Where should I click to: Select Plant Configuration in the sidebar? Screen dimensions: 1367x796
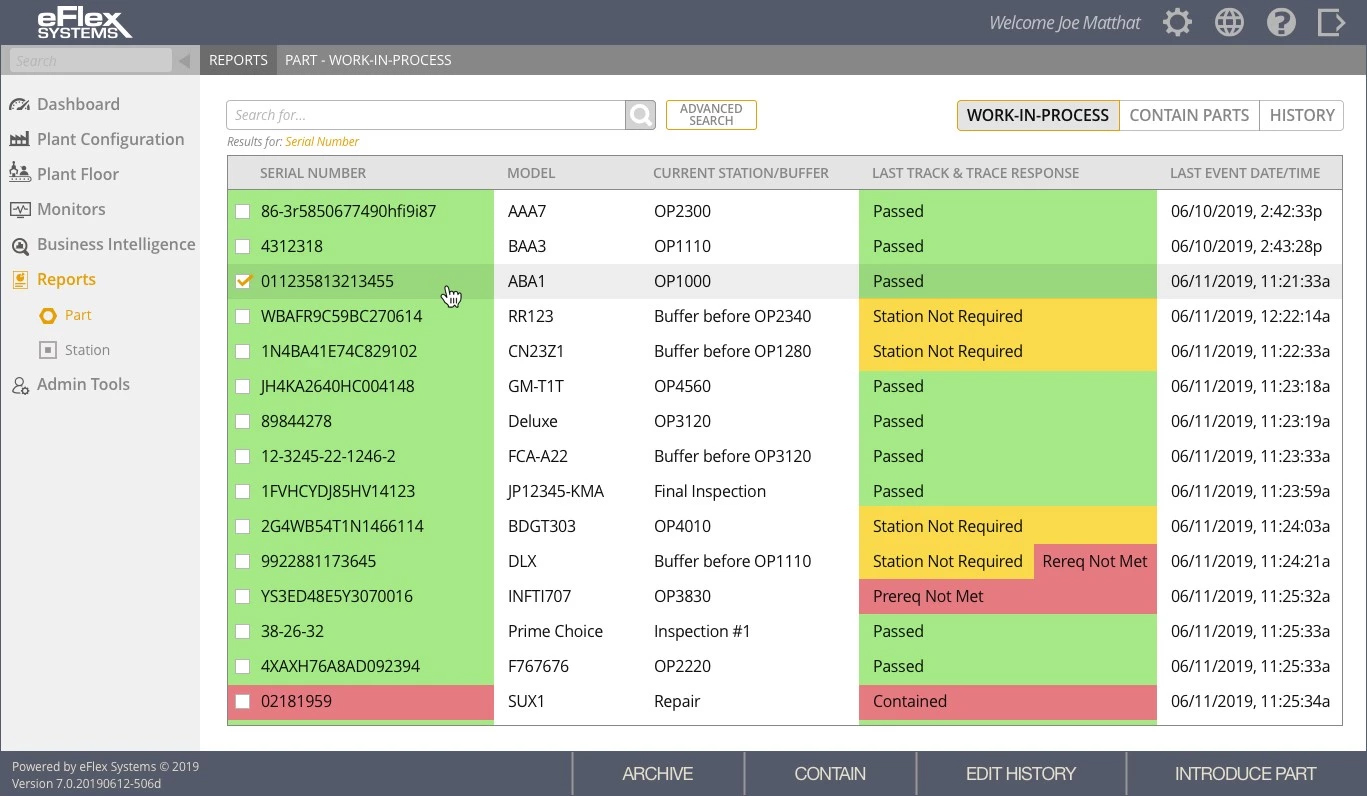[x=110, y=138]
